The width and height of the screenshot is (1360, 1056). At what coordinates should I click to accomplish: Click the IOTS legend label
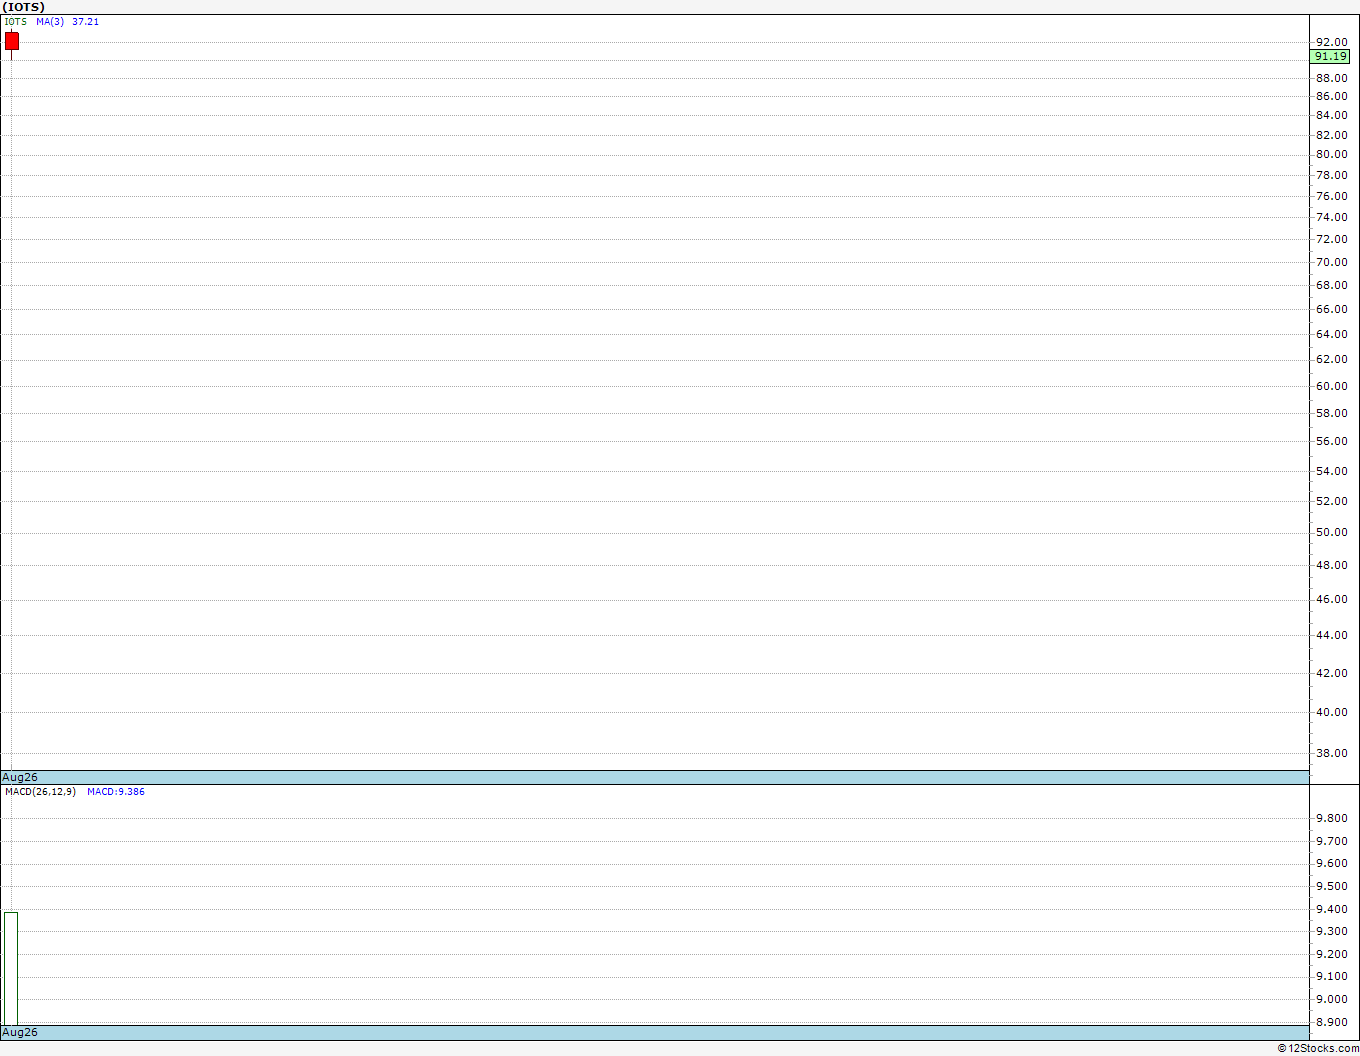click(16, 22)
